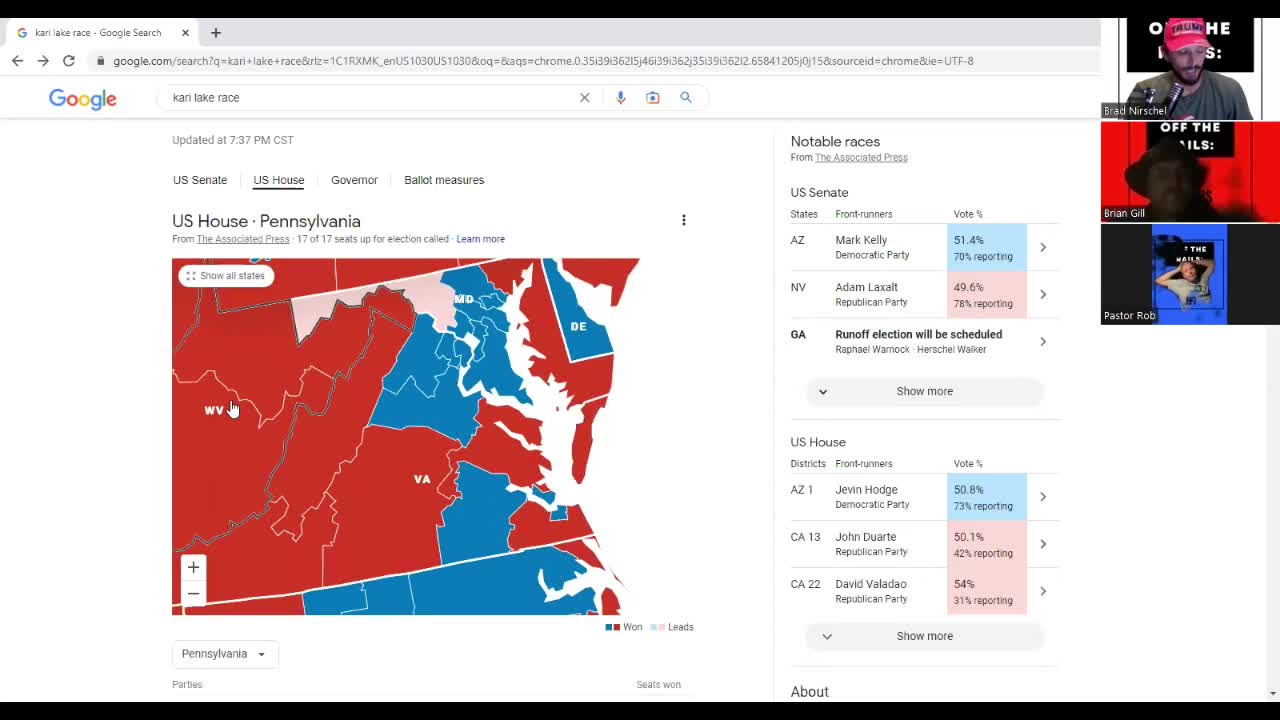Click Brian Gill video thumbnail
Viewport: 1280px width, 720px height.
pos(1190,172)
